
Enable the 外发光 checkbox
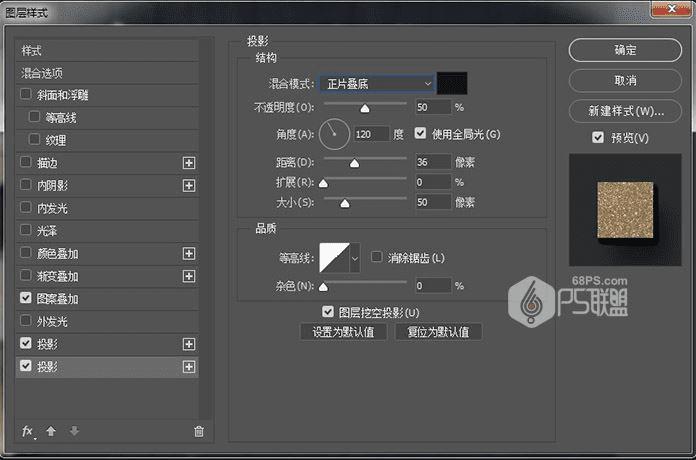(26, 321)
